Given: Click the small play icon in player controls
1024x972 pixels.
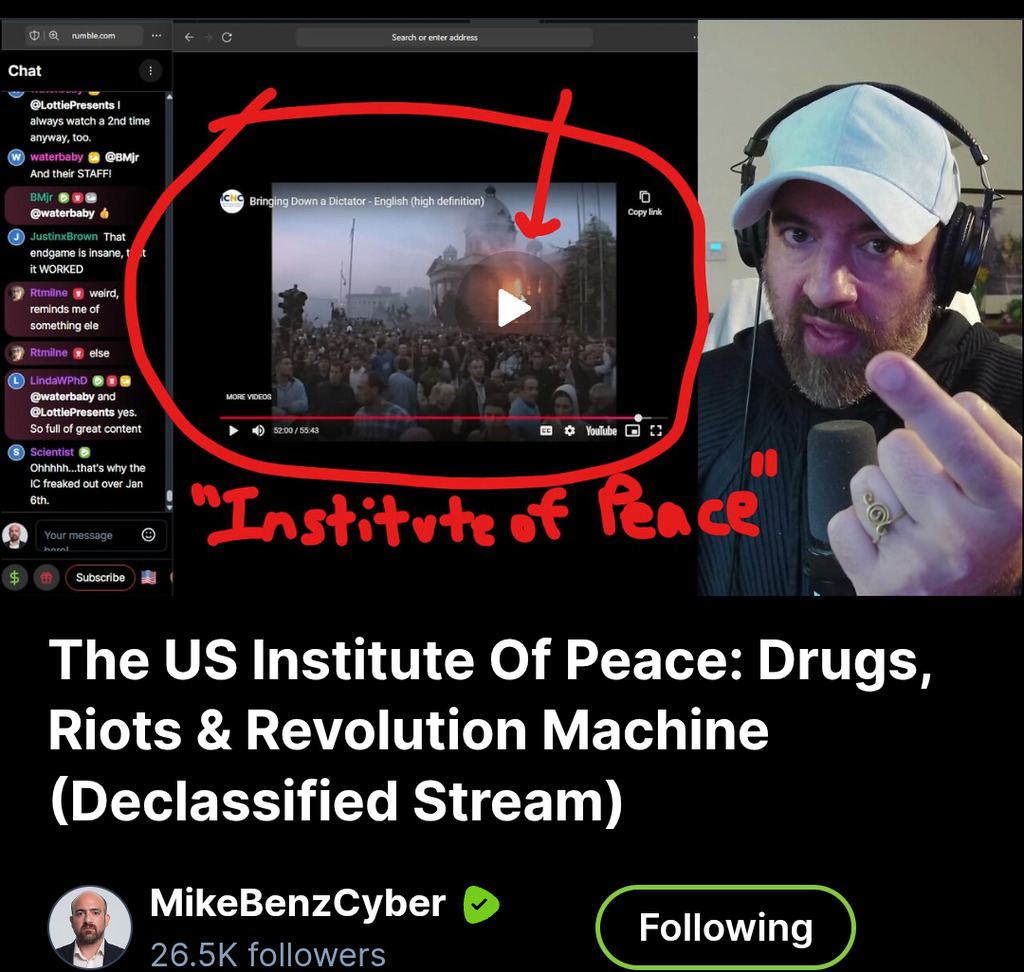Looking at the screenshot, I should [233, 430].
